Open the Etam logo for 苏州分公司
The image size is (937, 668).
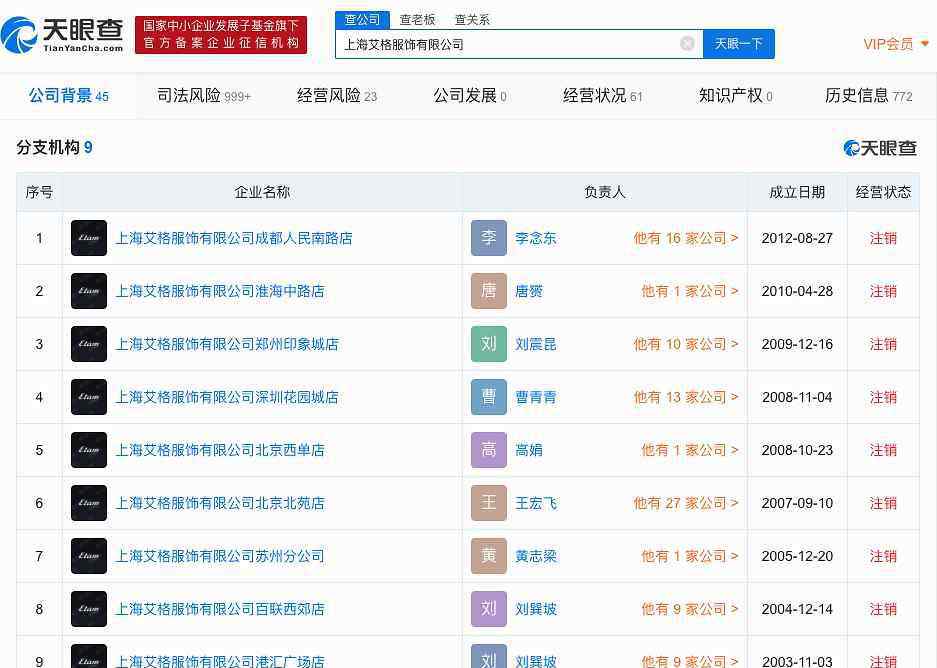(88, 556)
